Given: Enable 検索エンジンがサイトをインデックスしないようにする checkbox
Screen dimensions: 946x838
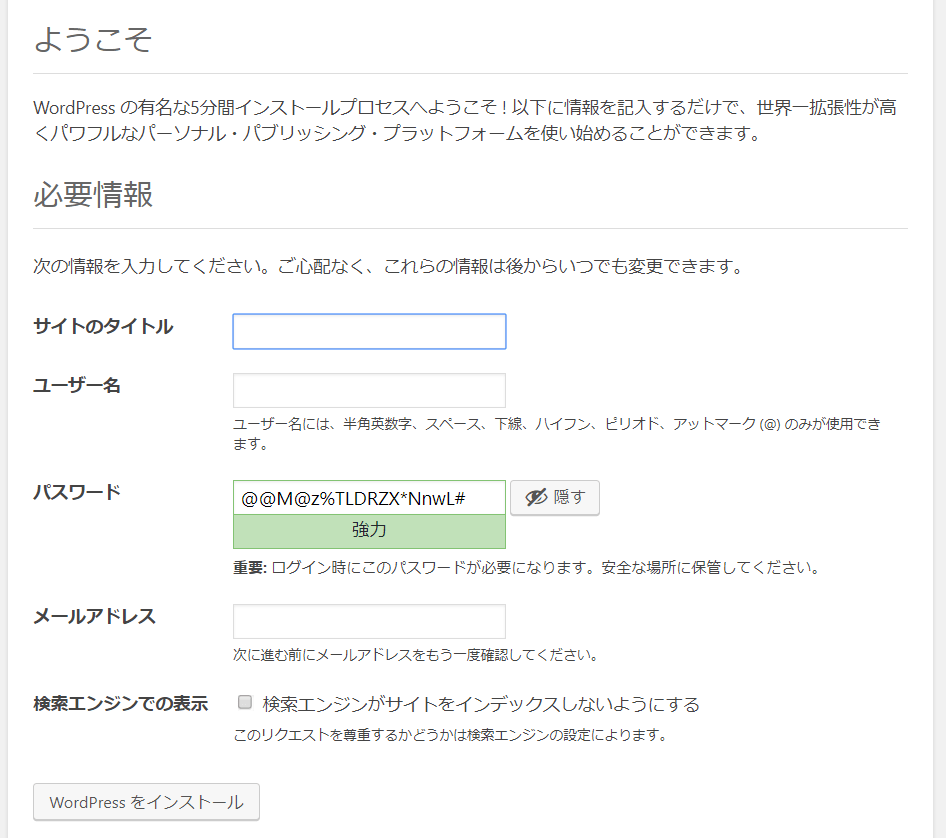Looking at the screenshot, I should click(245, 702).
